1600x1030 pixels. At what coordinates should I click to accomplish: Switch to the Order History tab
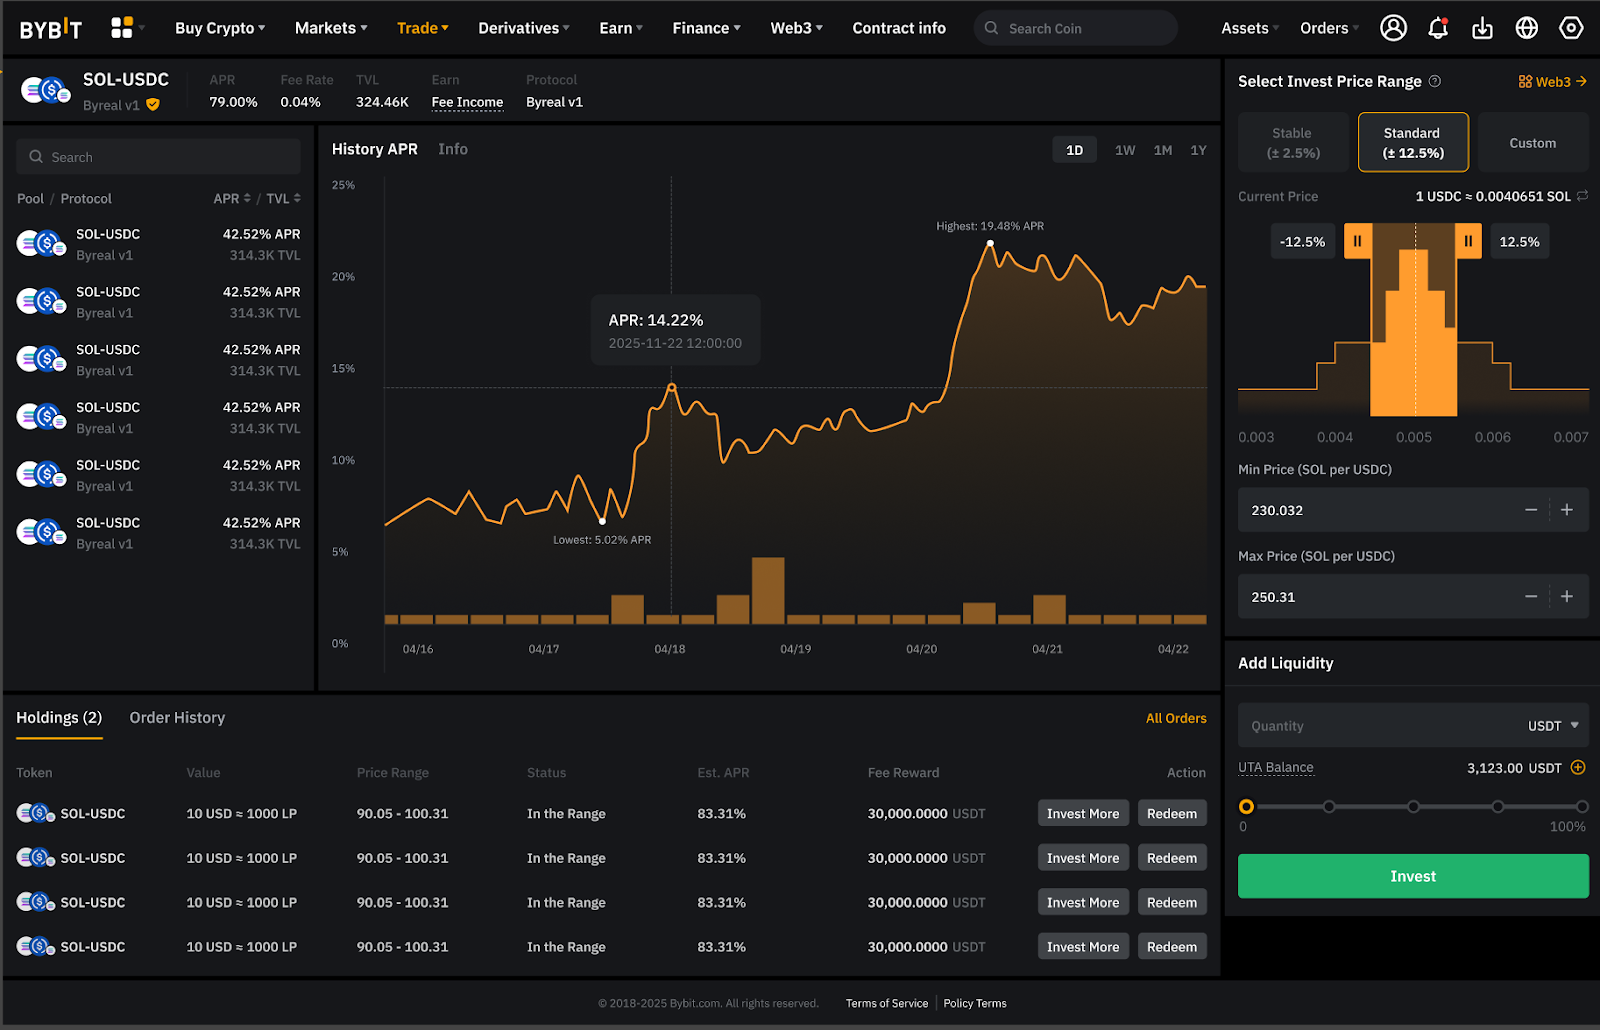[x=177, y=717]
